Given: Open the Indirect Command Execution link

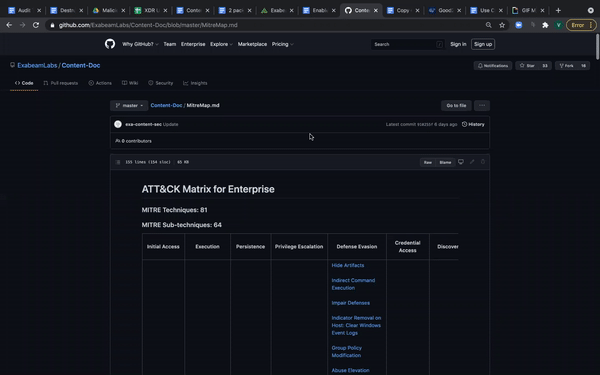Looking at the screenshot, I should pyautogui.click(x=353, y=284).
